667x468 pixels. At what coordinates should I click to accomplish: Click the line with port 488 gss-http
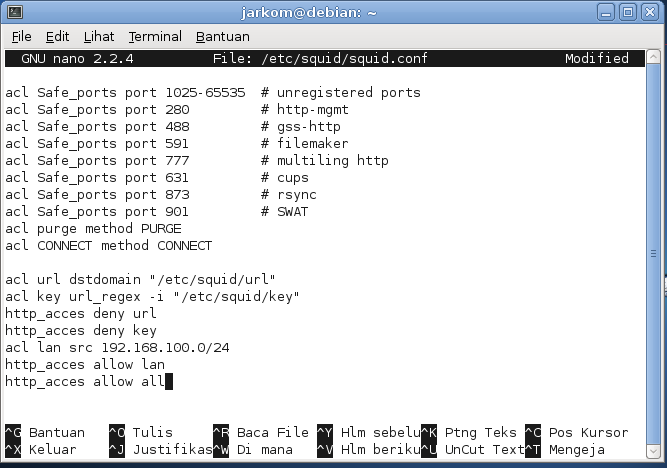tap(173, 127)
